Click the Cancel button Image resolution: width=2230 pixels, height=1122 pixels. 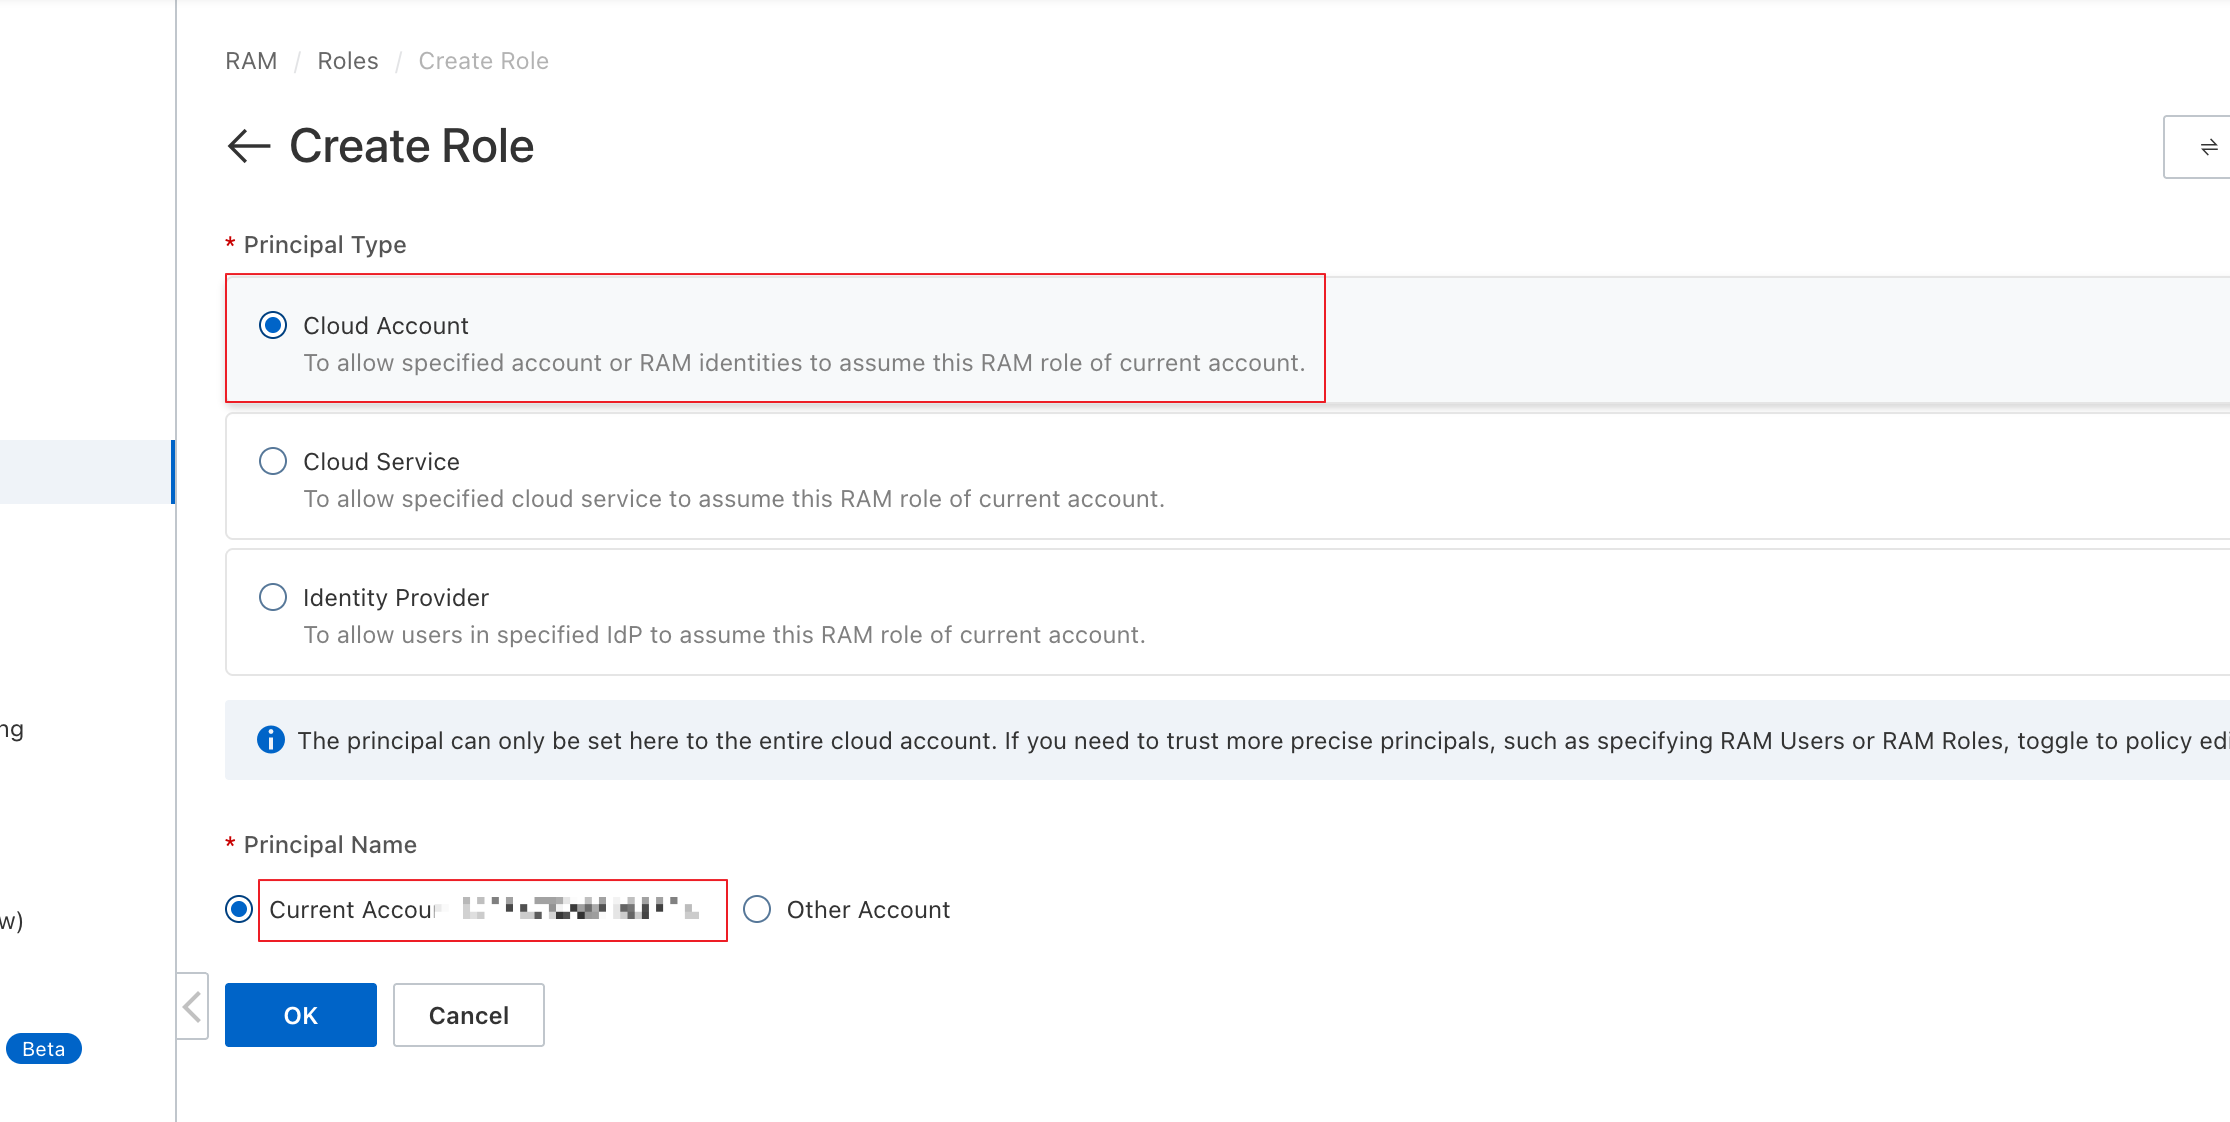point(468,1015)
